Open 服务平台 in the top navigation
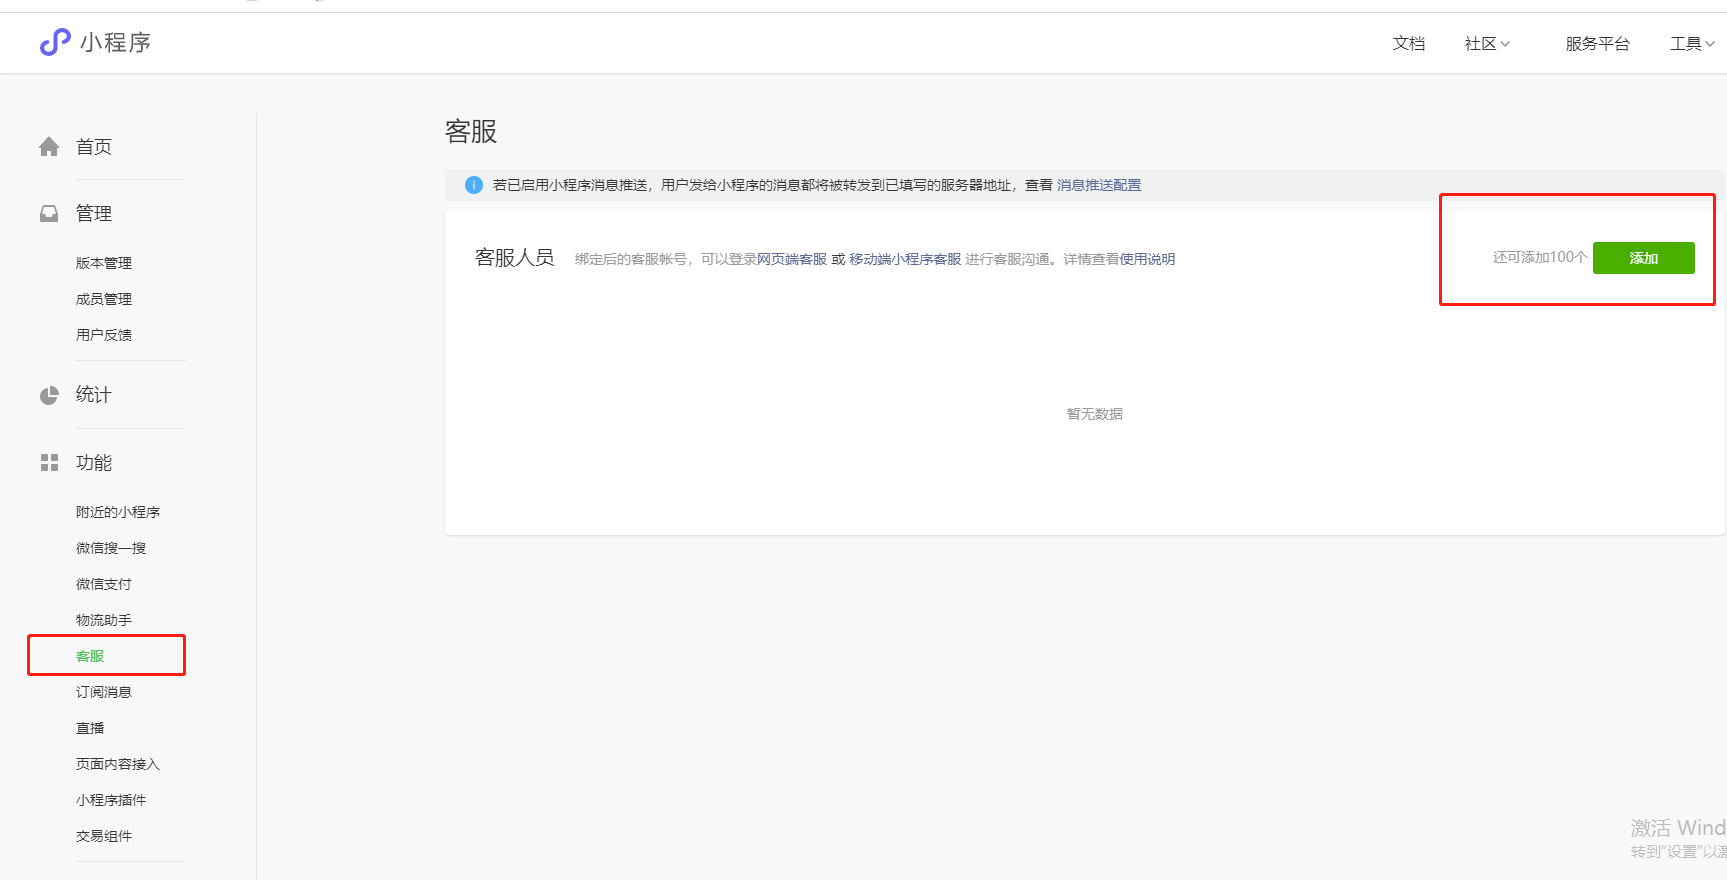1727x880 pixels. (x=1597, y=44)
